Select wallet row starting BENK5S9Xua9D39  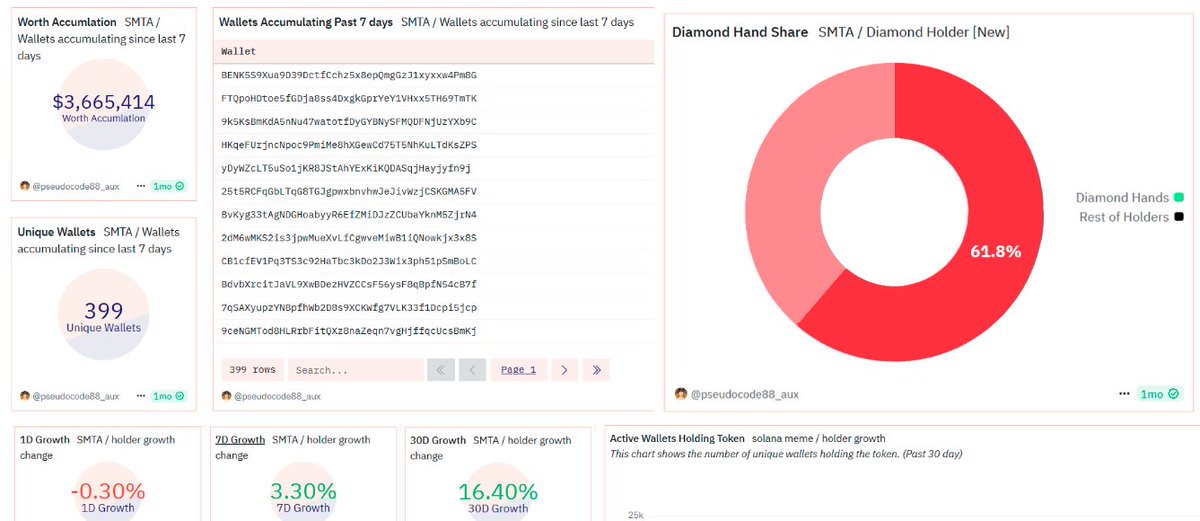tap(433, 75)
